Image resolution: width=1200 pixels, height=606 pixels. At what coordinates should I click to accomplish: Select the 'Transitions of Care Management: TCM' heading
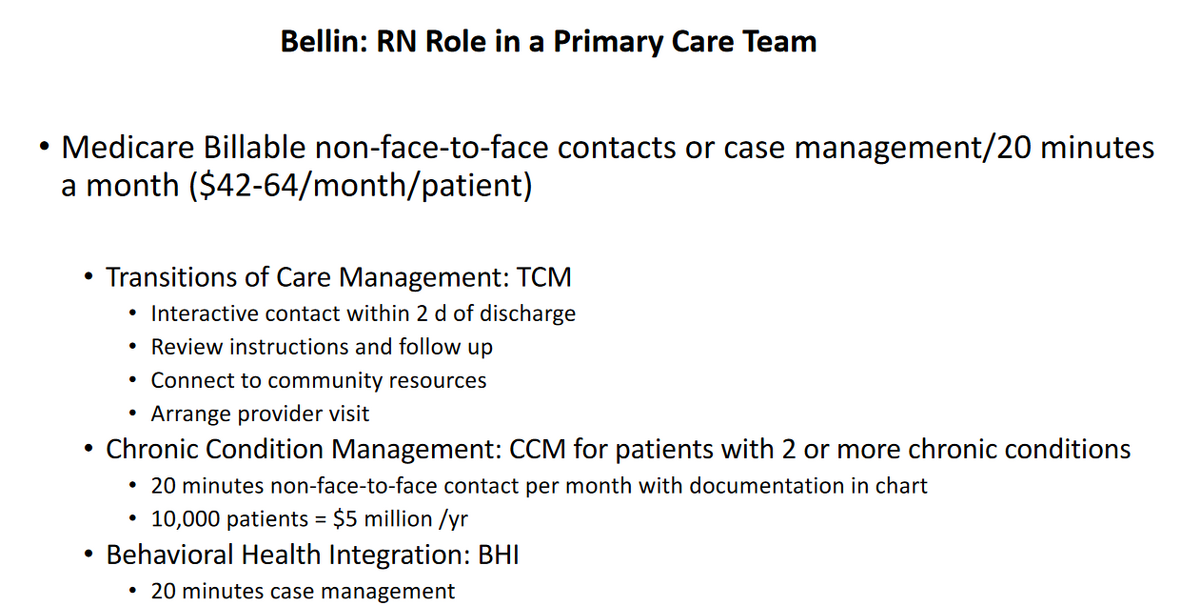pos(339,276)
